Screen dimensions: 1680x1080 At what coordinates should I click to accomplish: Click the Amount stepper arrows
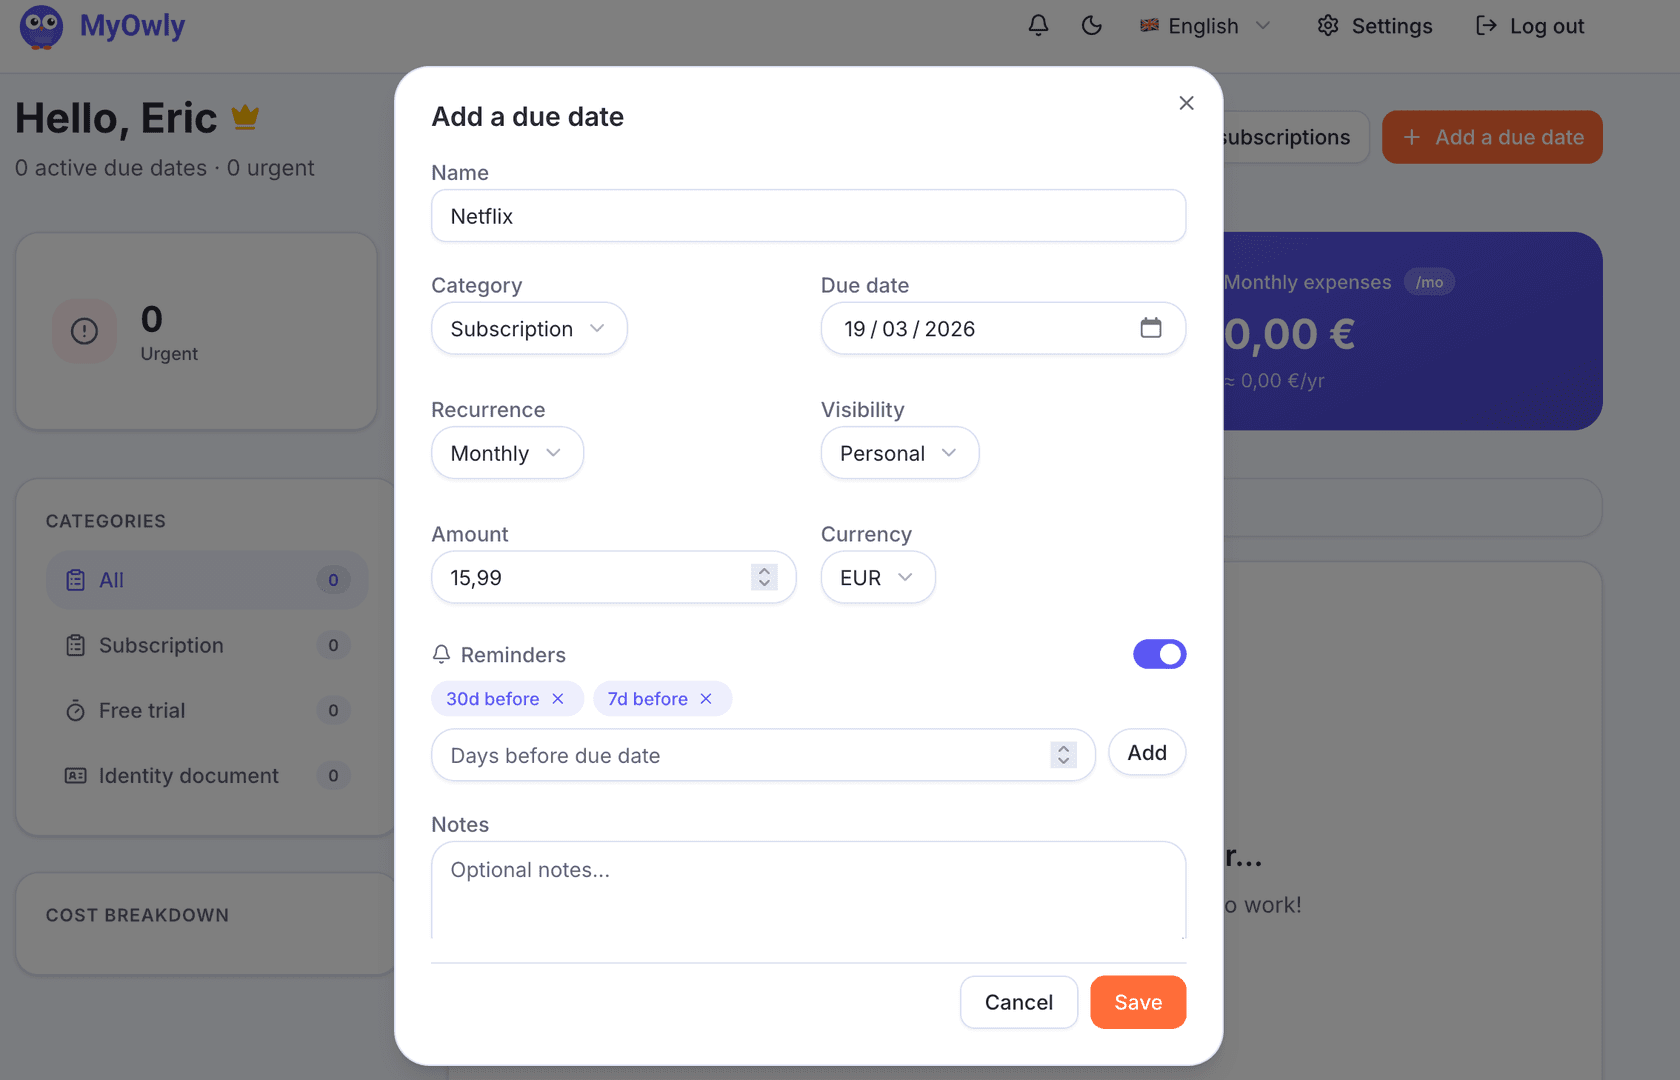point(764,577)
